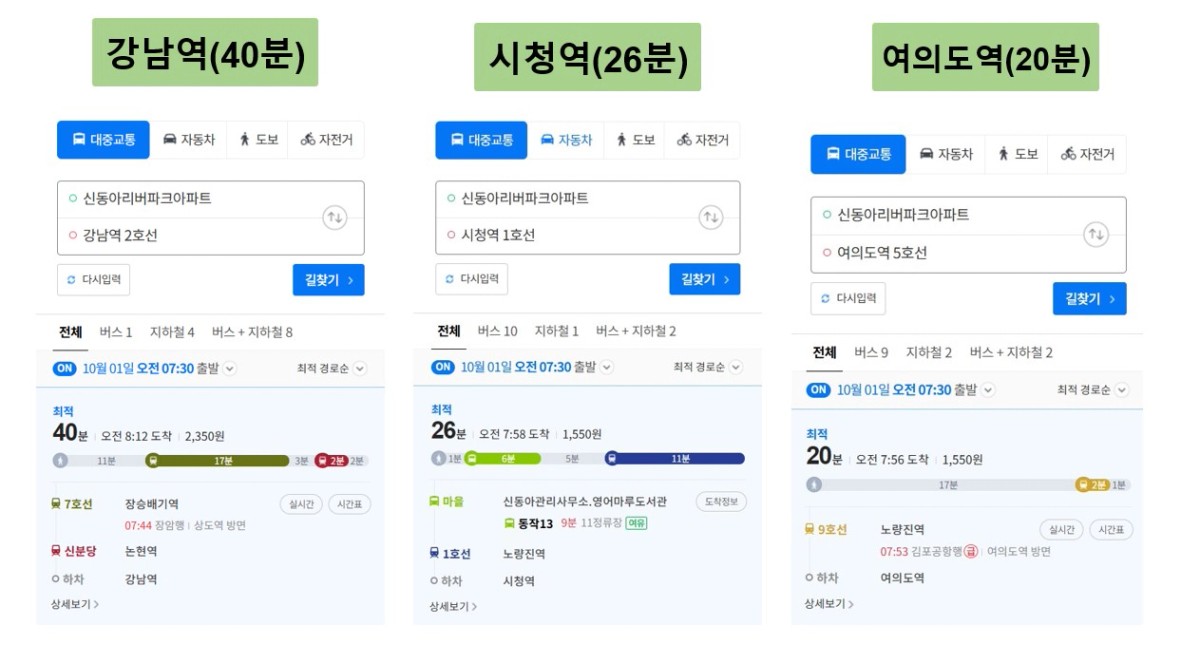Open 최적 경로순 sort dropdown in 여의도역 panel
The height and width of the screenshot is (663, 1181).
(1092, 390)
